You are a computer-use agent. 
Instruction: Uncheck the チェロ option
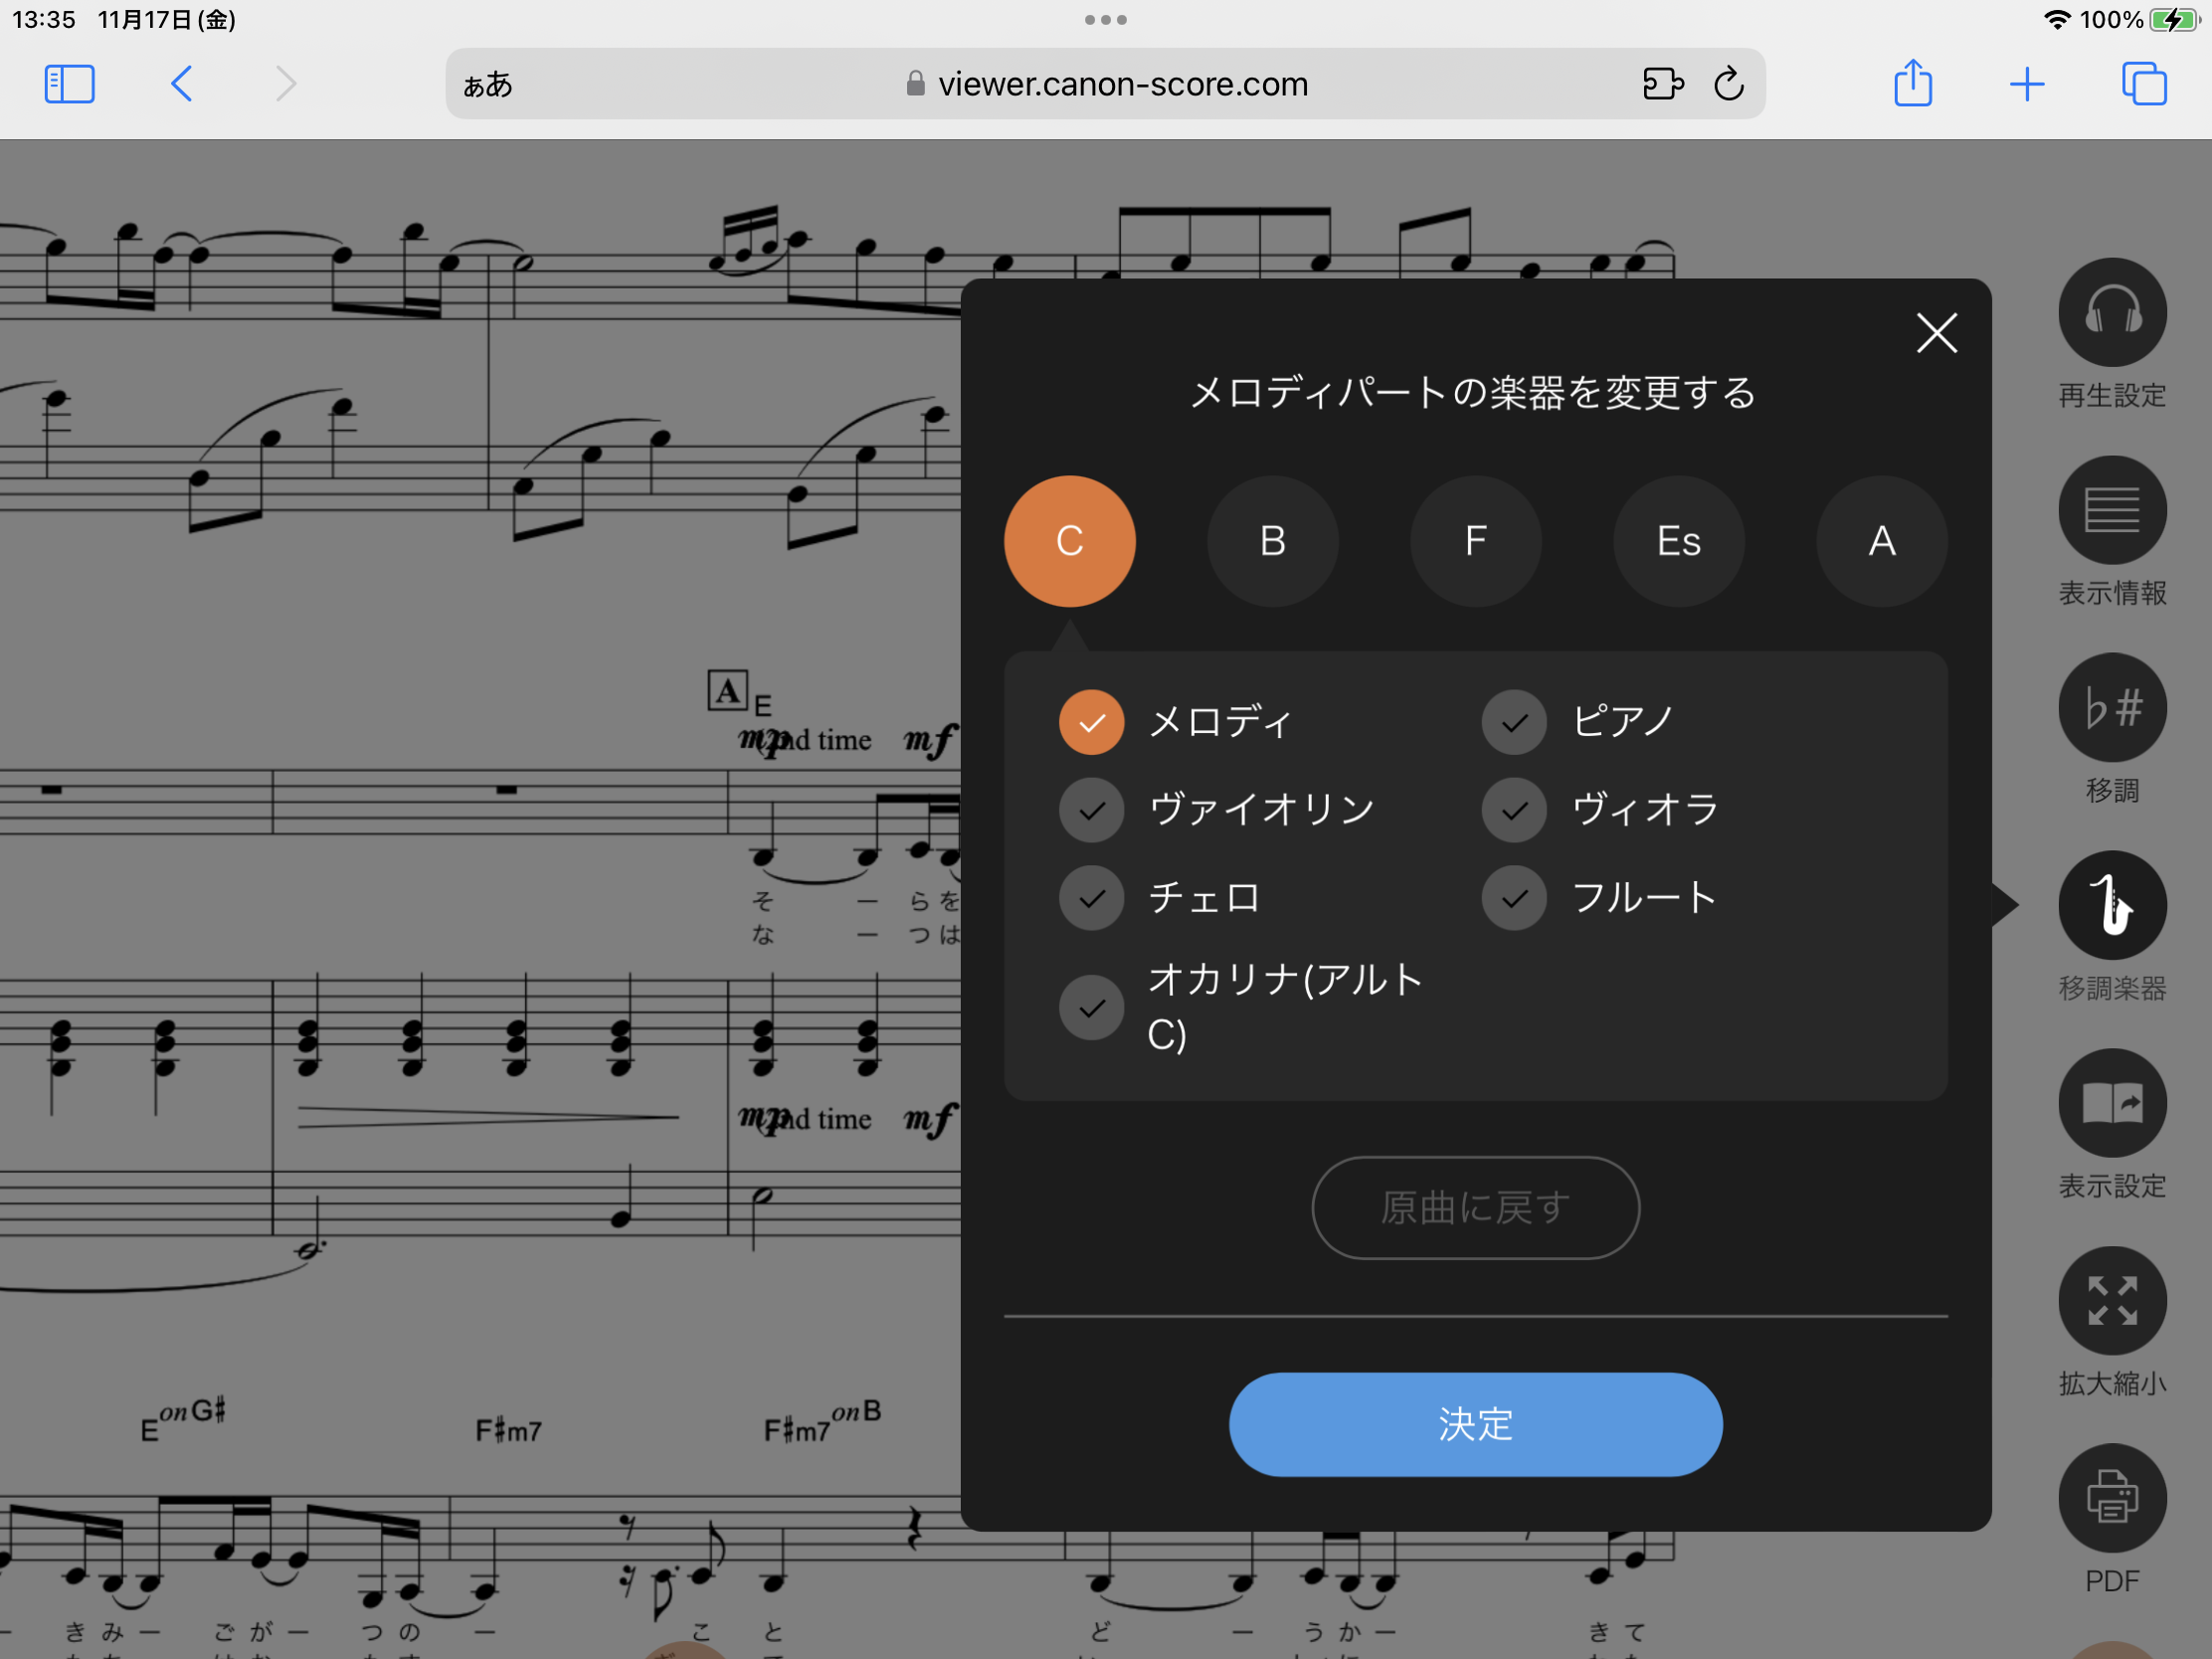tap(1091, 898)
